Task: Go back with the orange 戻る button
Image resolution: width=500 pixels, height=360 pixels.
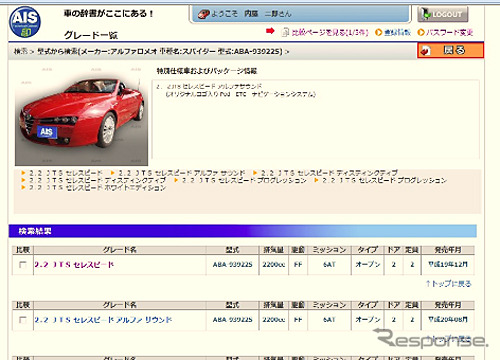Action: 450,51
